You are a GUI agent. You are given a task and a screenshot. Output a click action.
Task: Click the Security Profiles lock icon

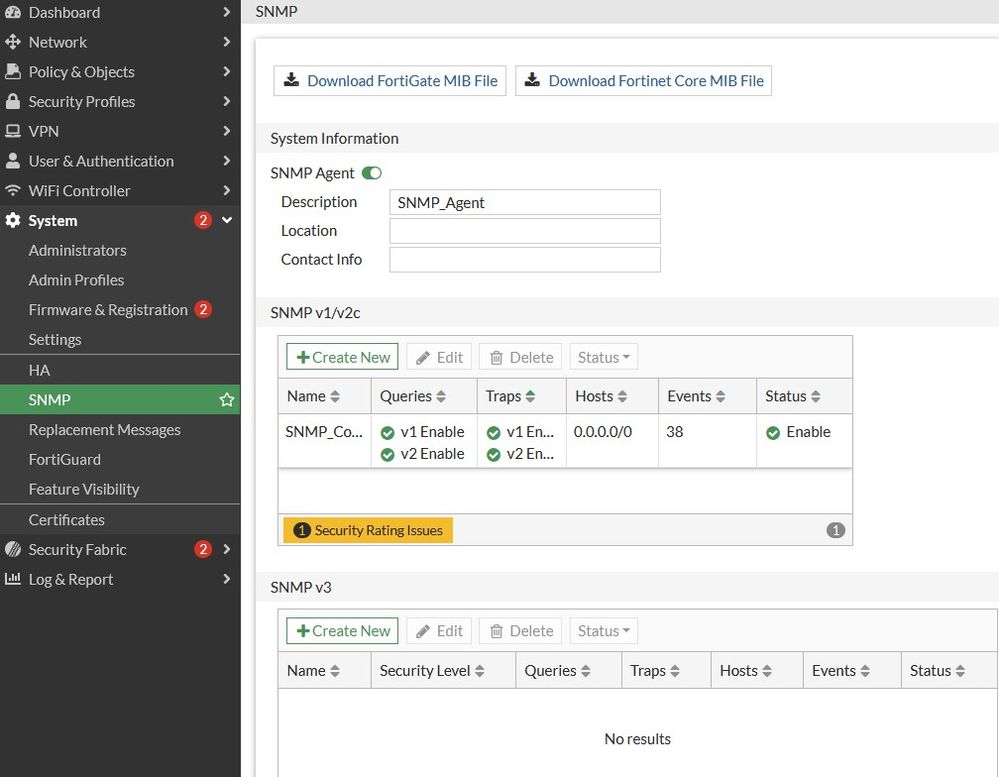pos(13,102)
